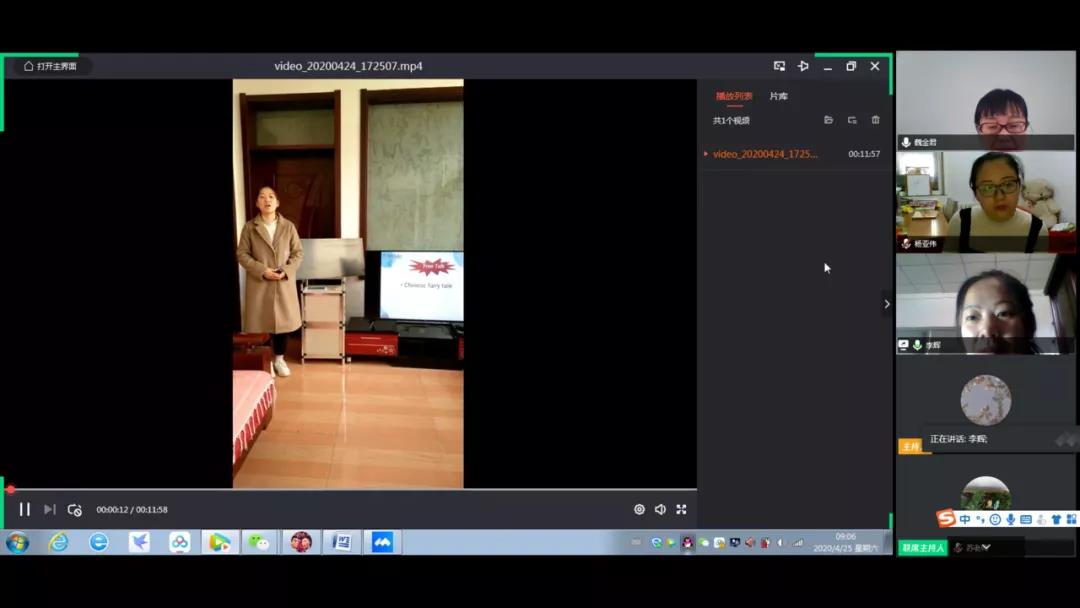Click 打开主界面 button
Image resolution: width=1080 pixels, height=608 pixels.
[50, 66]
